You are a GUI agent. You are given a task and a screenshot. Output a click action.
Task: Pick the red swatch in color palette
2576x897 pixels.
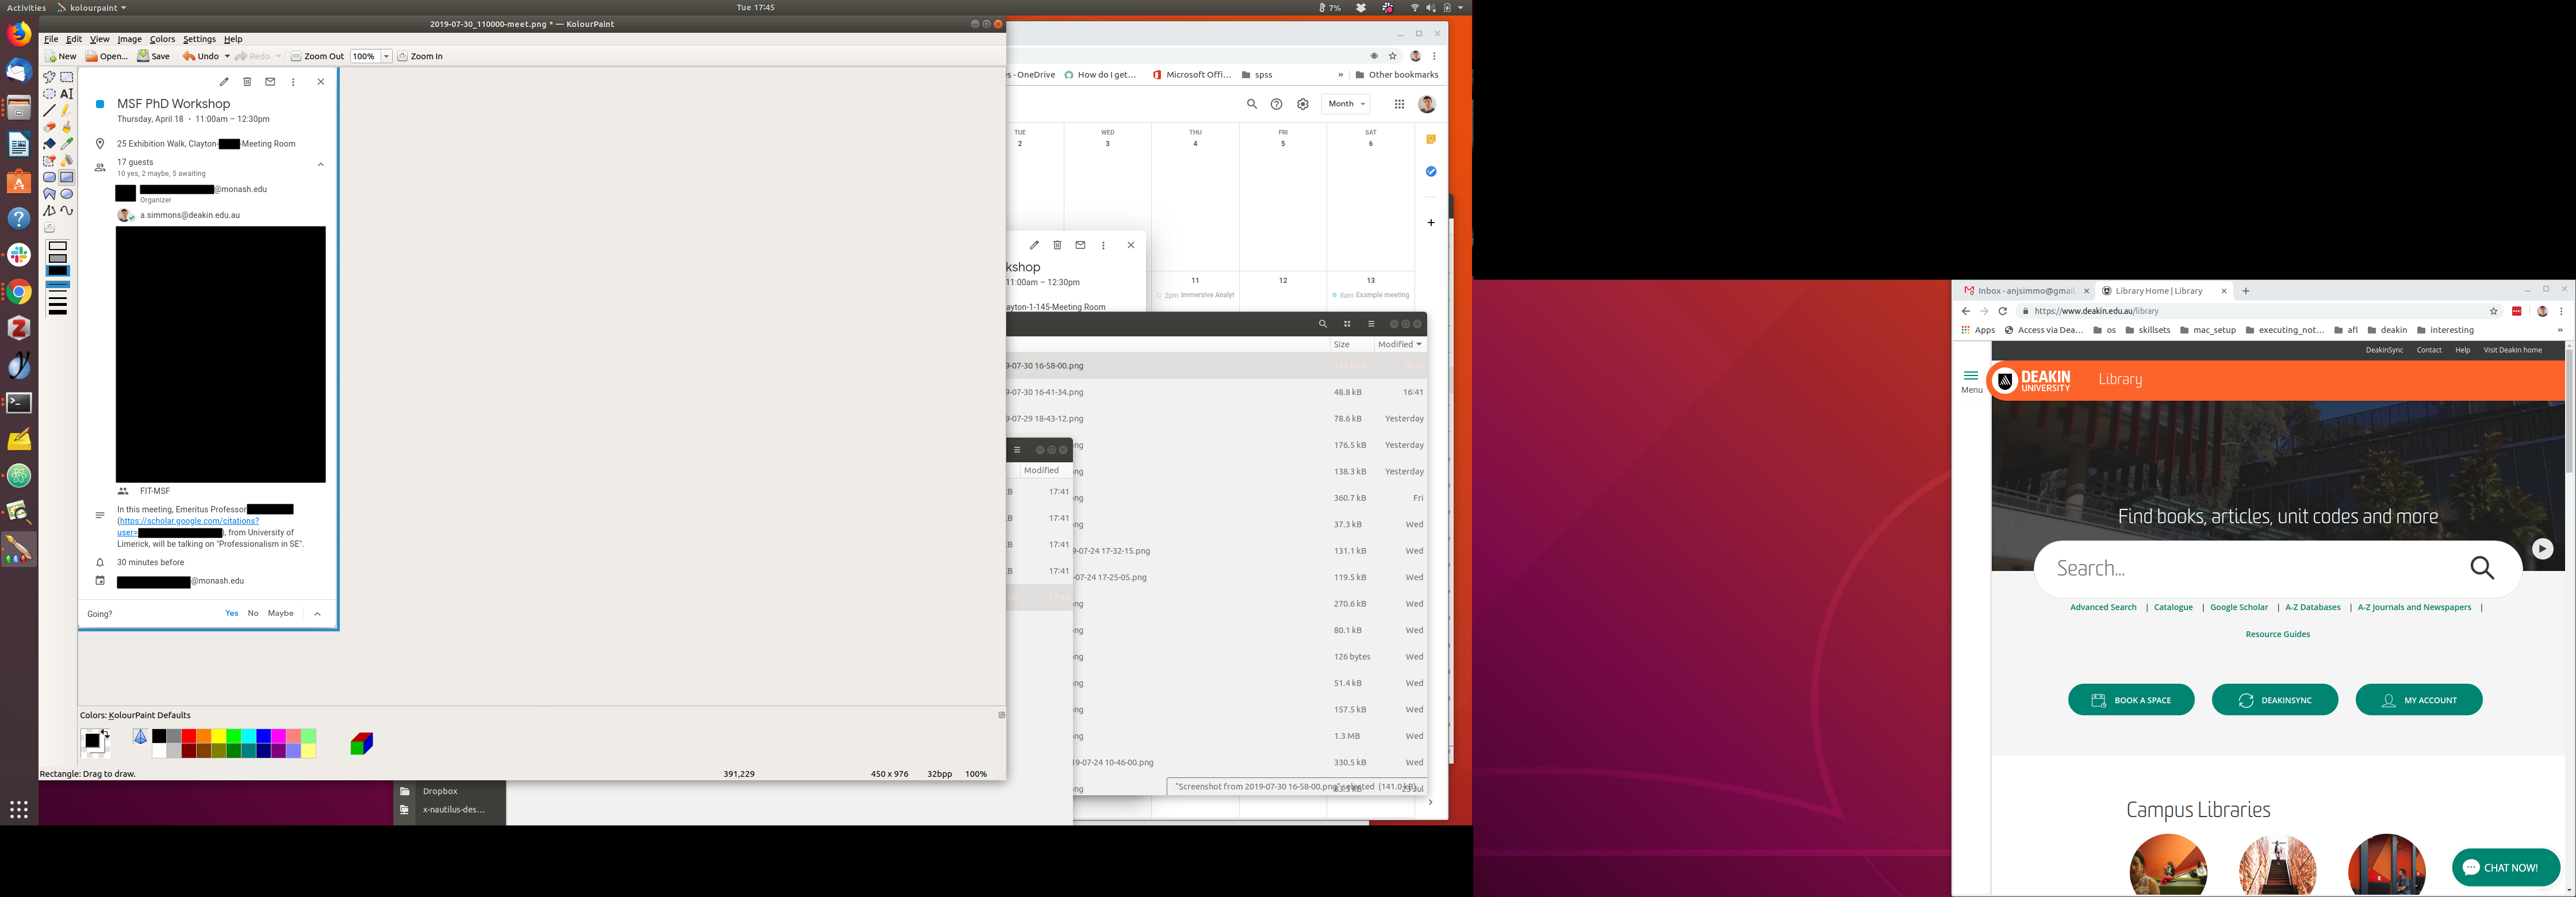point(189,736)
